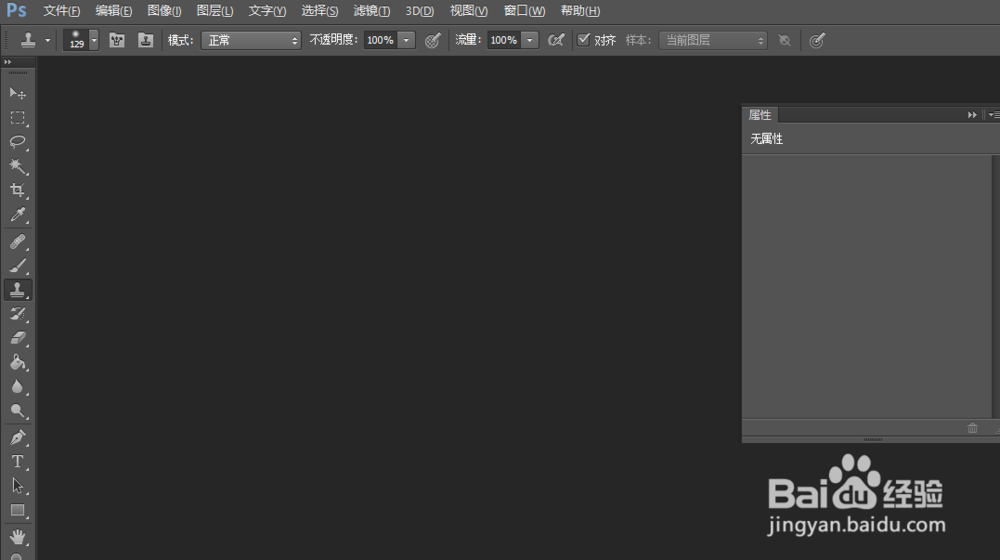Toggle the Brush panel
The image size is (1000, 560).
[x=117, y=40]
